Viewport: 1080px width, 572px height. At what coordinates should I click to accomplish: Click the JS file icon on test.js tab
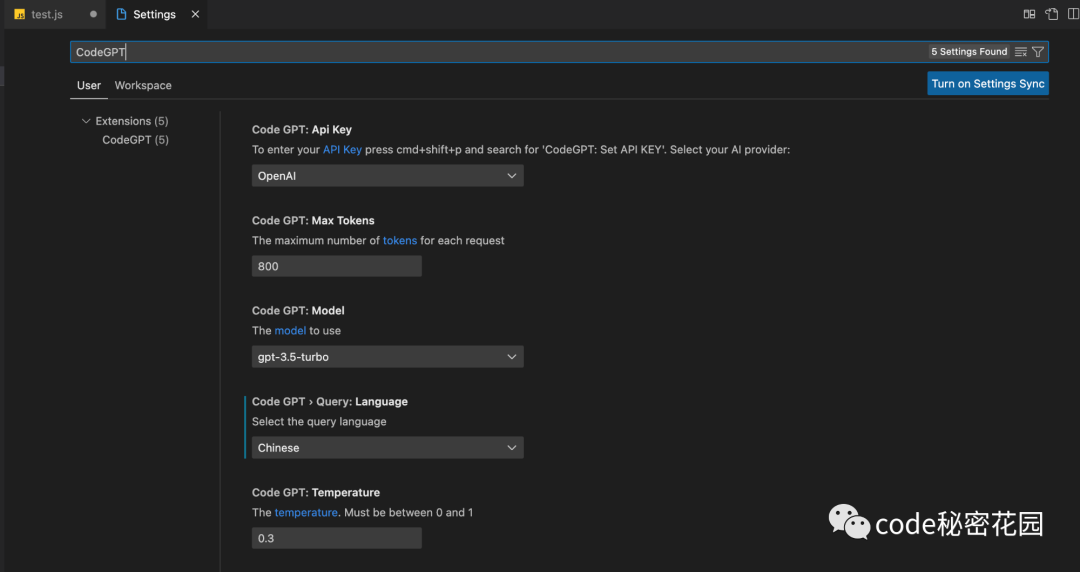20,14
